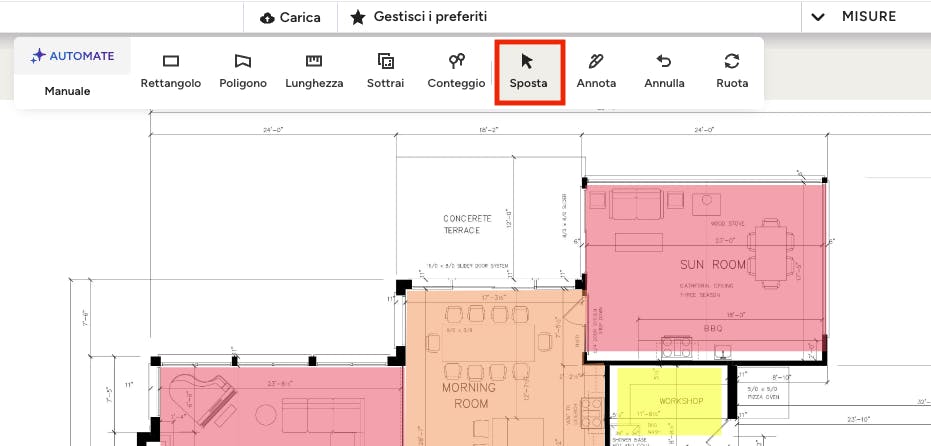Switch to AUTOMATE mode
Viewport: 931px width, 446px height.
click(x=72, y=56)
